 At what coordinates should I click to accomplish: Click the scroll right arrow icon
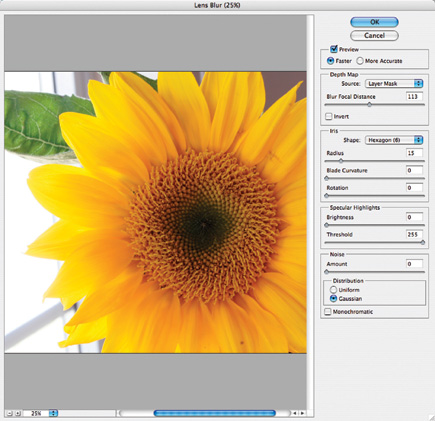pos(302,413)
